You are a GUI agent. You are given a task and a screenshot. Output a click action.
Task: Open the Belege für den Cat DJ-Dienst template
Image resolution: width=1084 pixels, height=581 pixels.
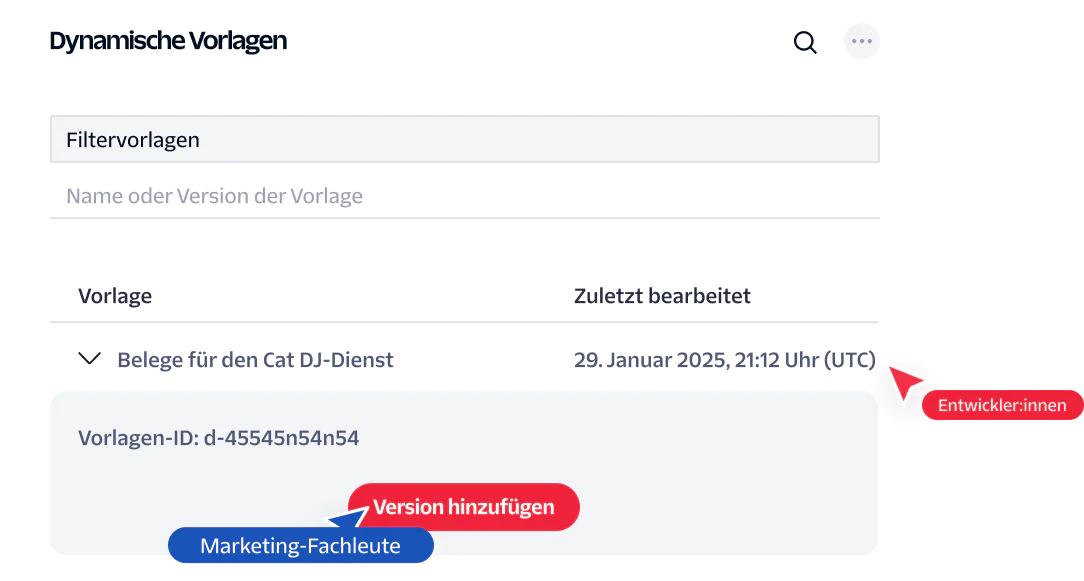255,360
